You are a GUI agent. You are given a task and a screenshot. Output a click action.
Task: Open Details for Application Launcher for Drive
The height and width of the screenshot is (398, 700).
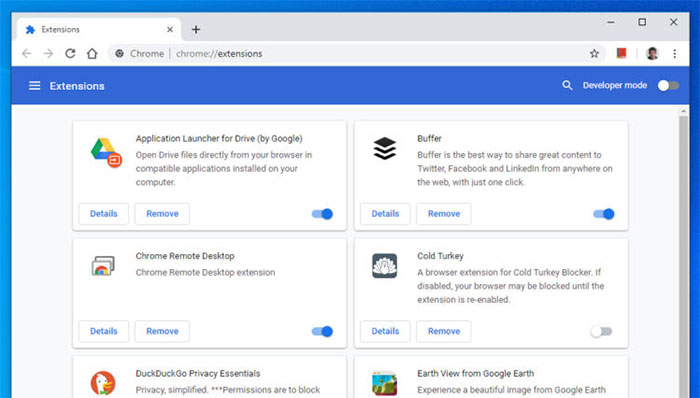104,214
